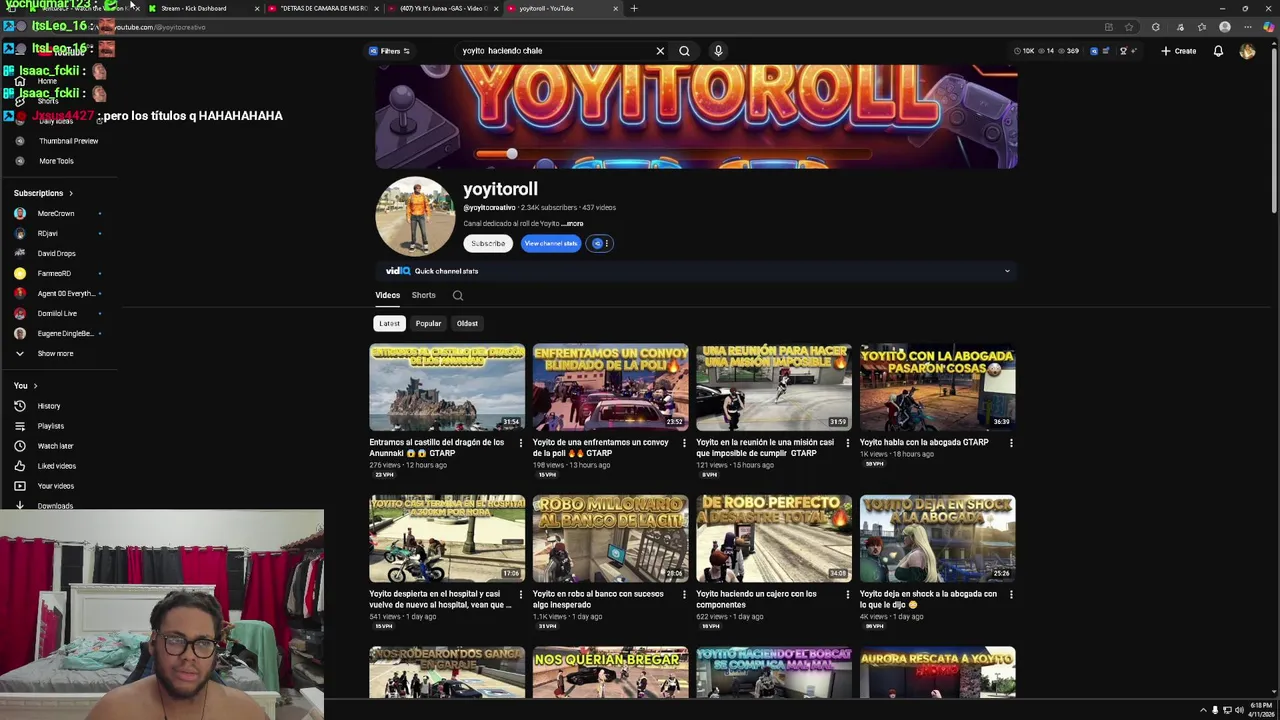The width and height of the screenshot is (1280, 720).
Task: Open the MoreCrown subscription channel
Action: tap(56, 213)
